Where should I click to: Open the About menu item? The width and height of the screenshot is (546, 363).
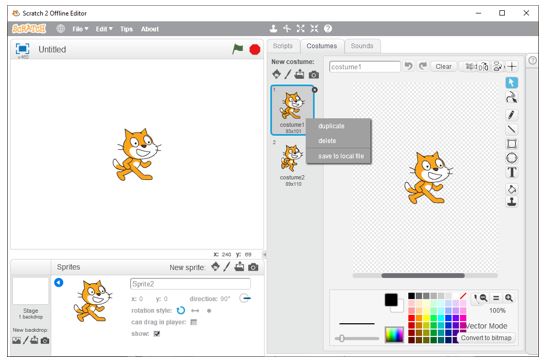(x=150, y=29)
